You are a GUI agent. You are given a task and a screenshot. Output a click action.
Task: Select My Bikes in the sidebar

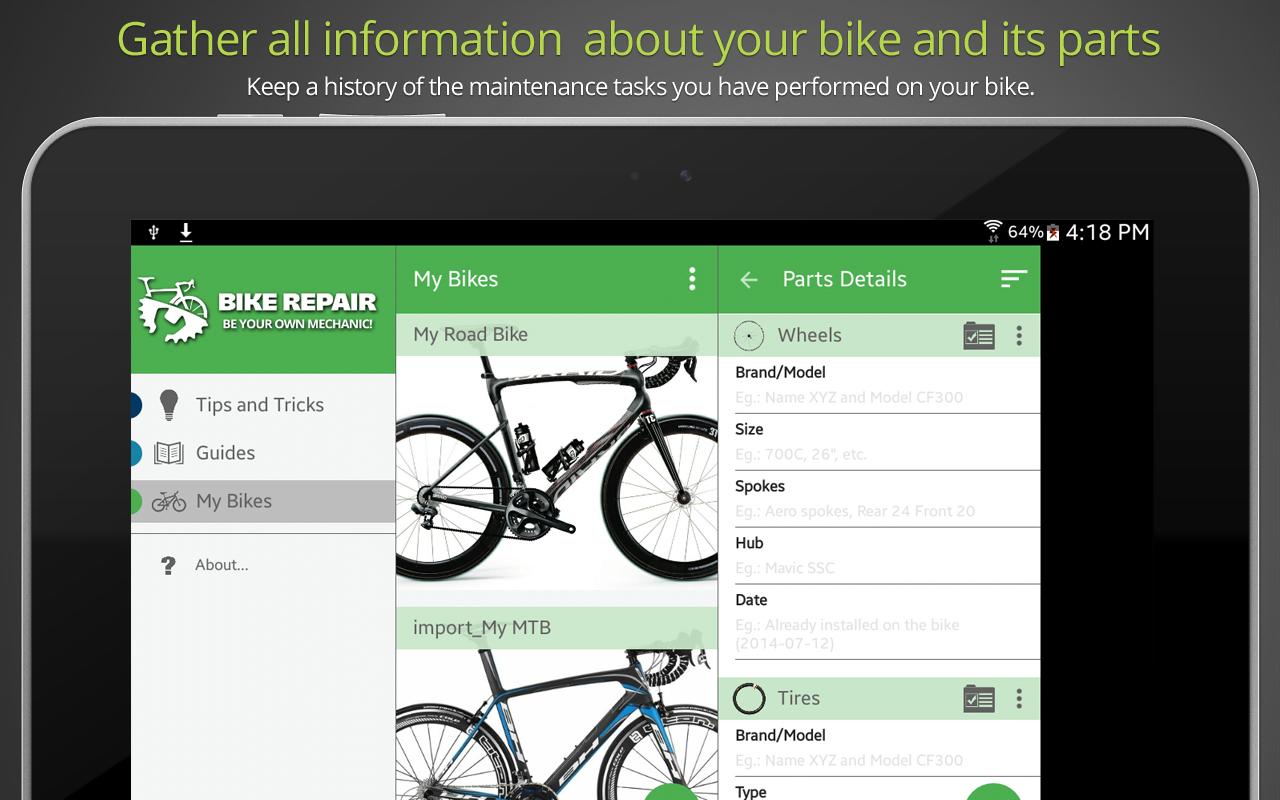pos(263,501)
